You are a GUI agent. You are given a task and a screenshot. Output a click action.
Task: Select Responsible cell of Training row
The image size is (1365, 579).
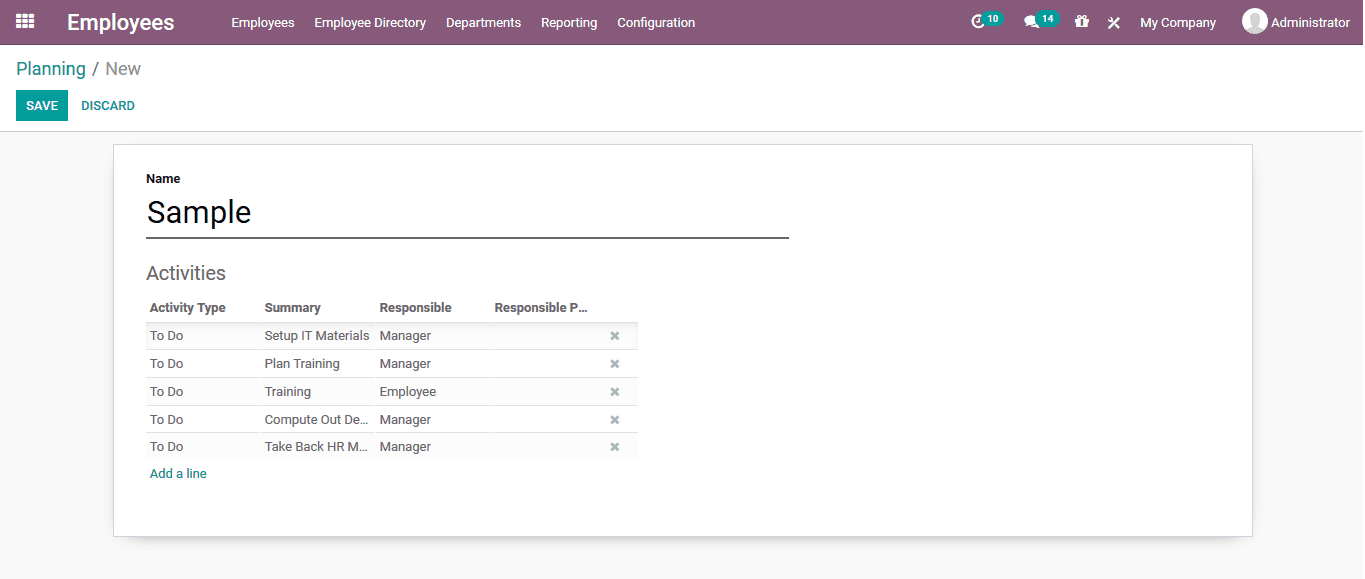click(408, 391)
